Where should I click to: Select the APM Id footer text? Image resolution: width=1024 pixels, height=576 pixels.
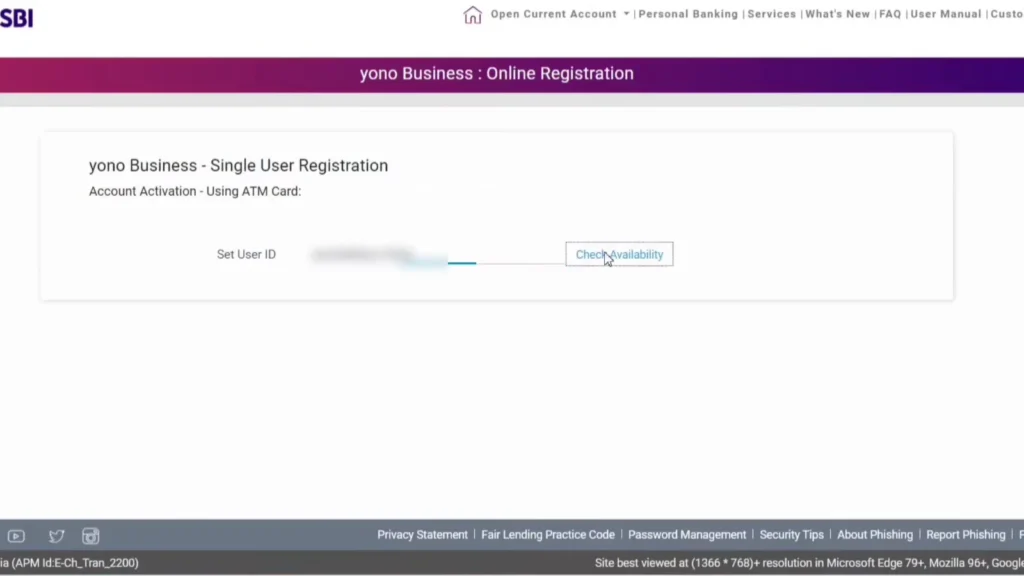[69, 562]
